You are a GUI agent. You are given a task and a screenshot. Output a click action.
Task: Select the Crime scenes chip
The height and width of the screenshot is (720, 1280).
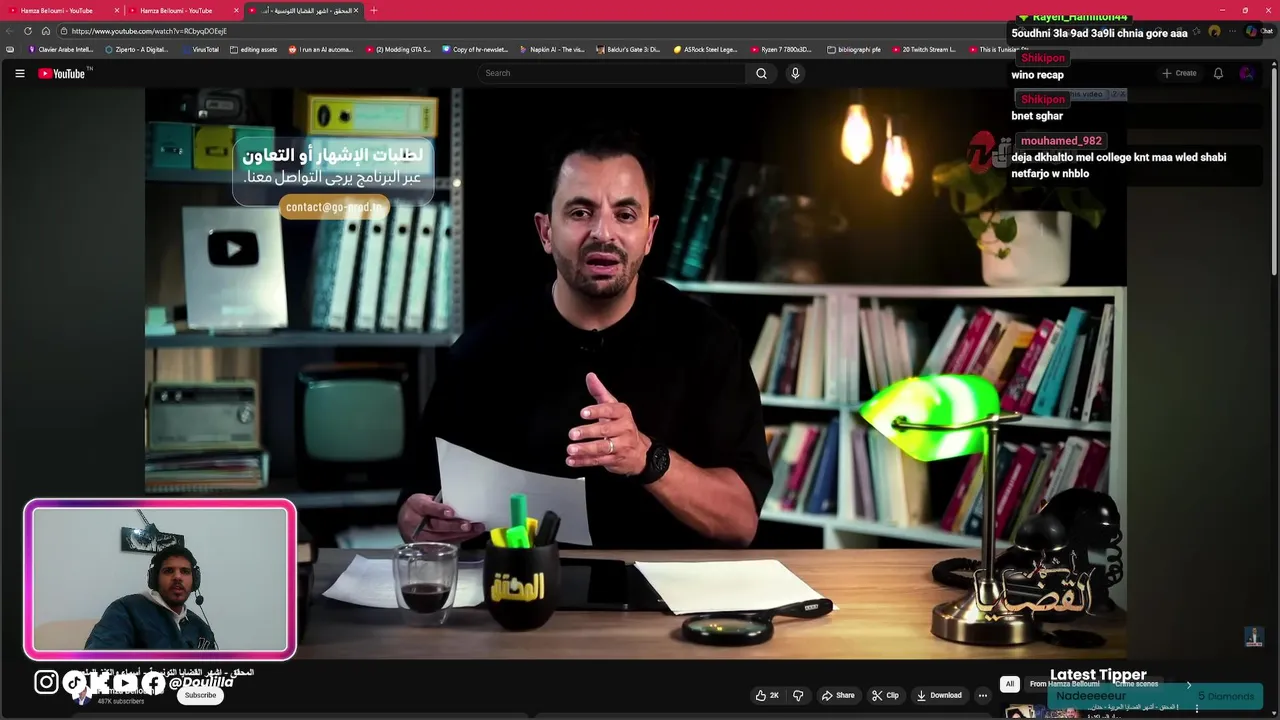(x=1136, y=684)
